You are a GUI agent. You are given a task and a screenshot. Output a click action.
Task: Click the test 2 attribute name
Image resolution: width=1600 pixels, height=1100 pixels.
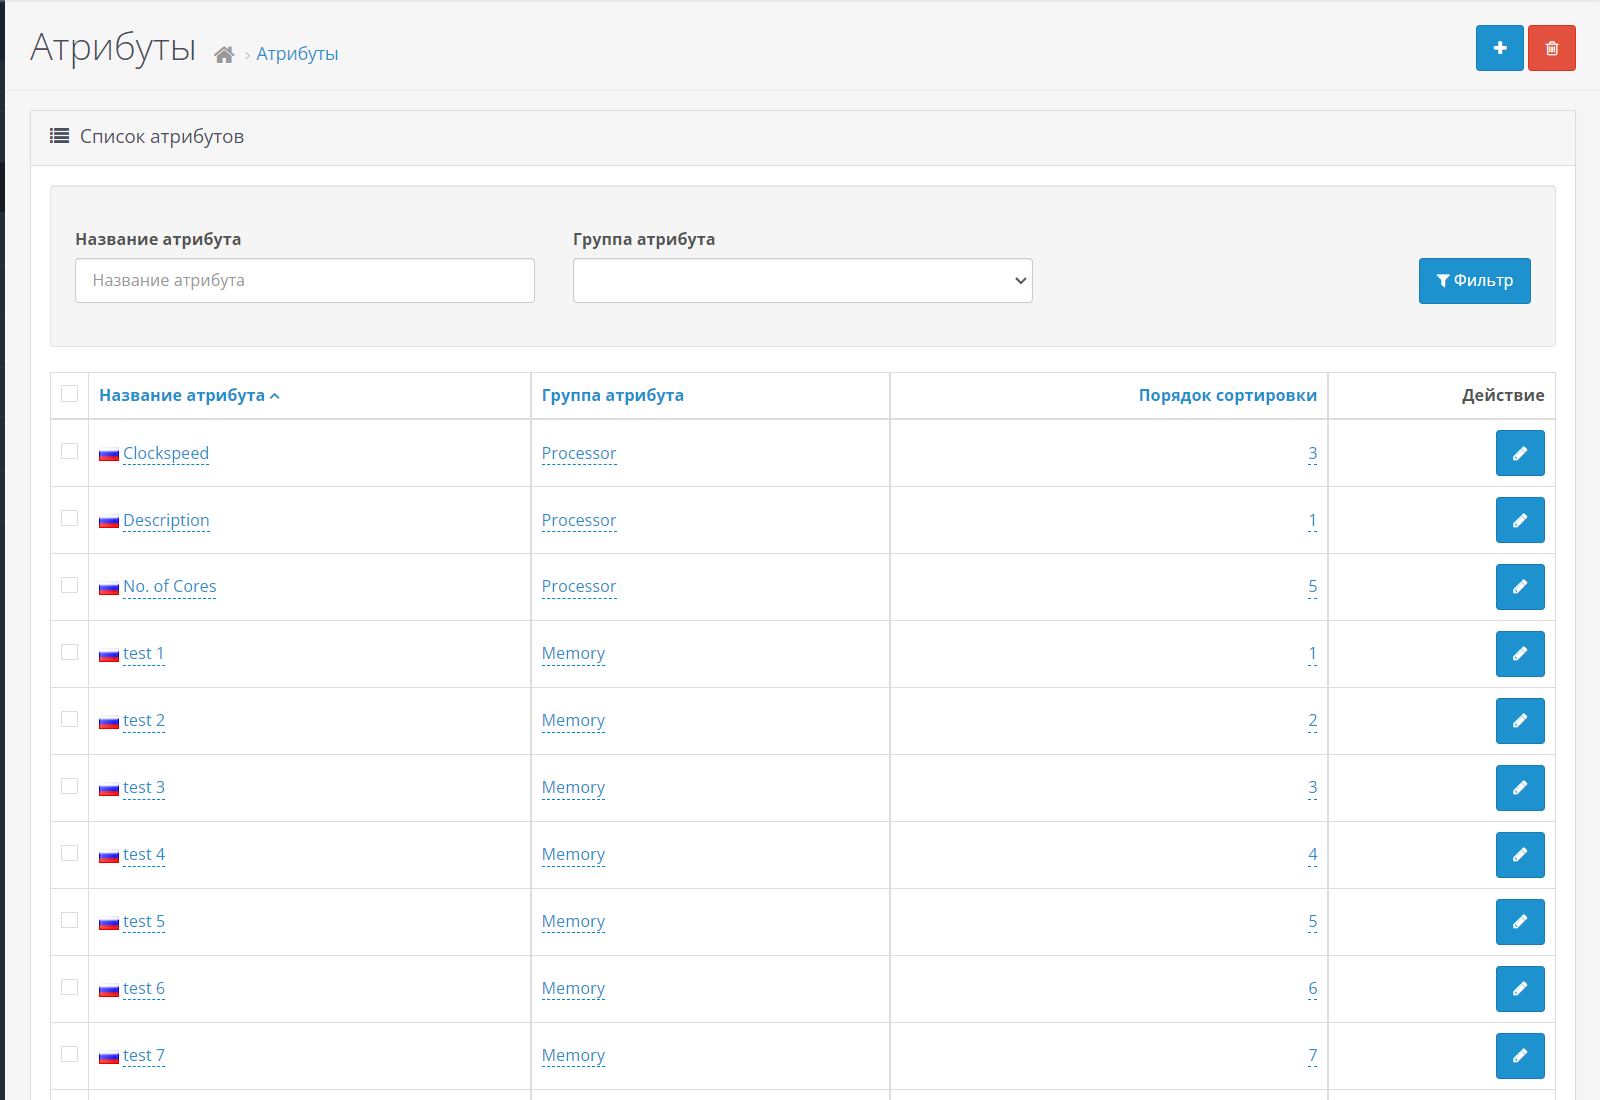click(144, 720)
